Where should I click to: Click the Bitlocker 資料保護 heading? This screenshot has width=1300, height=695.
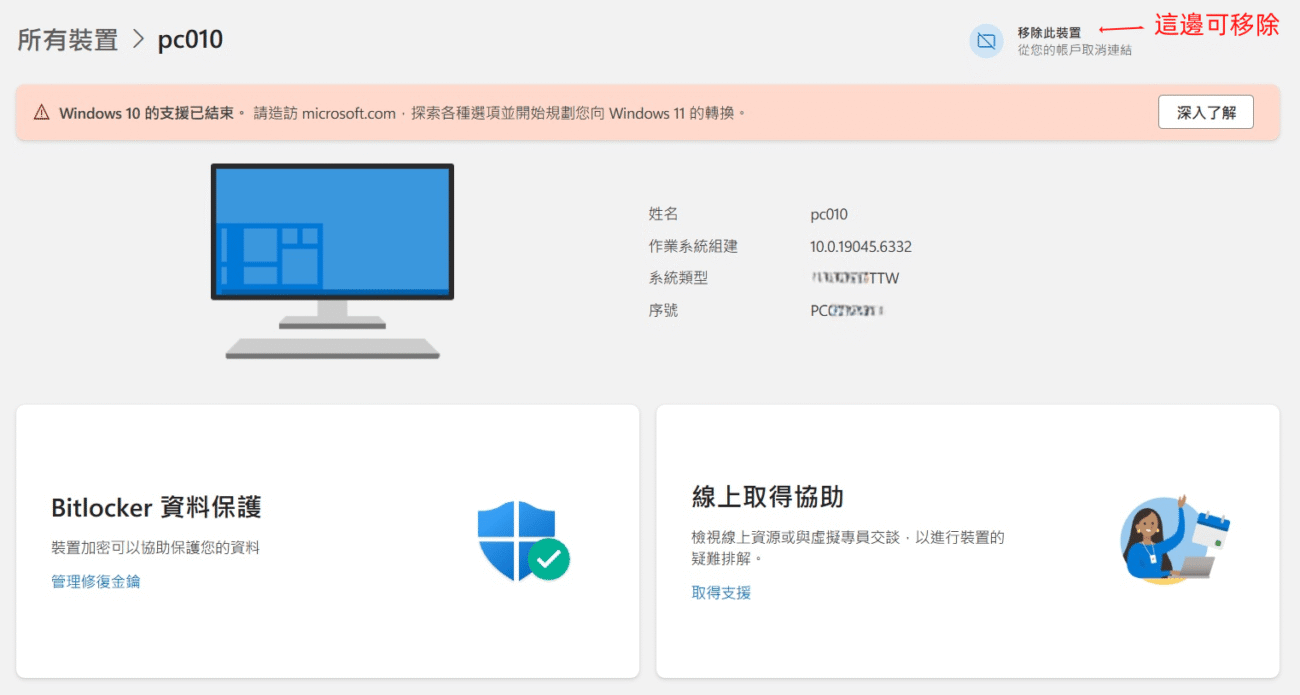tap(156, 507)
